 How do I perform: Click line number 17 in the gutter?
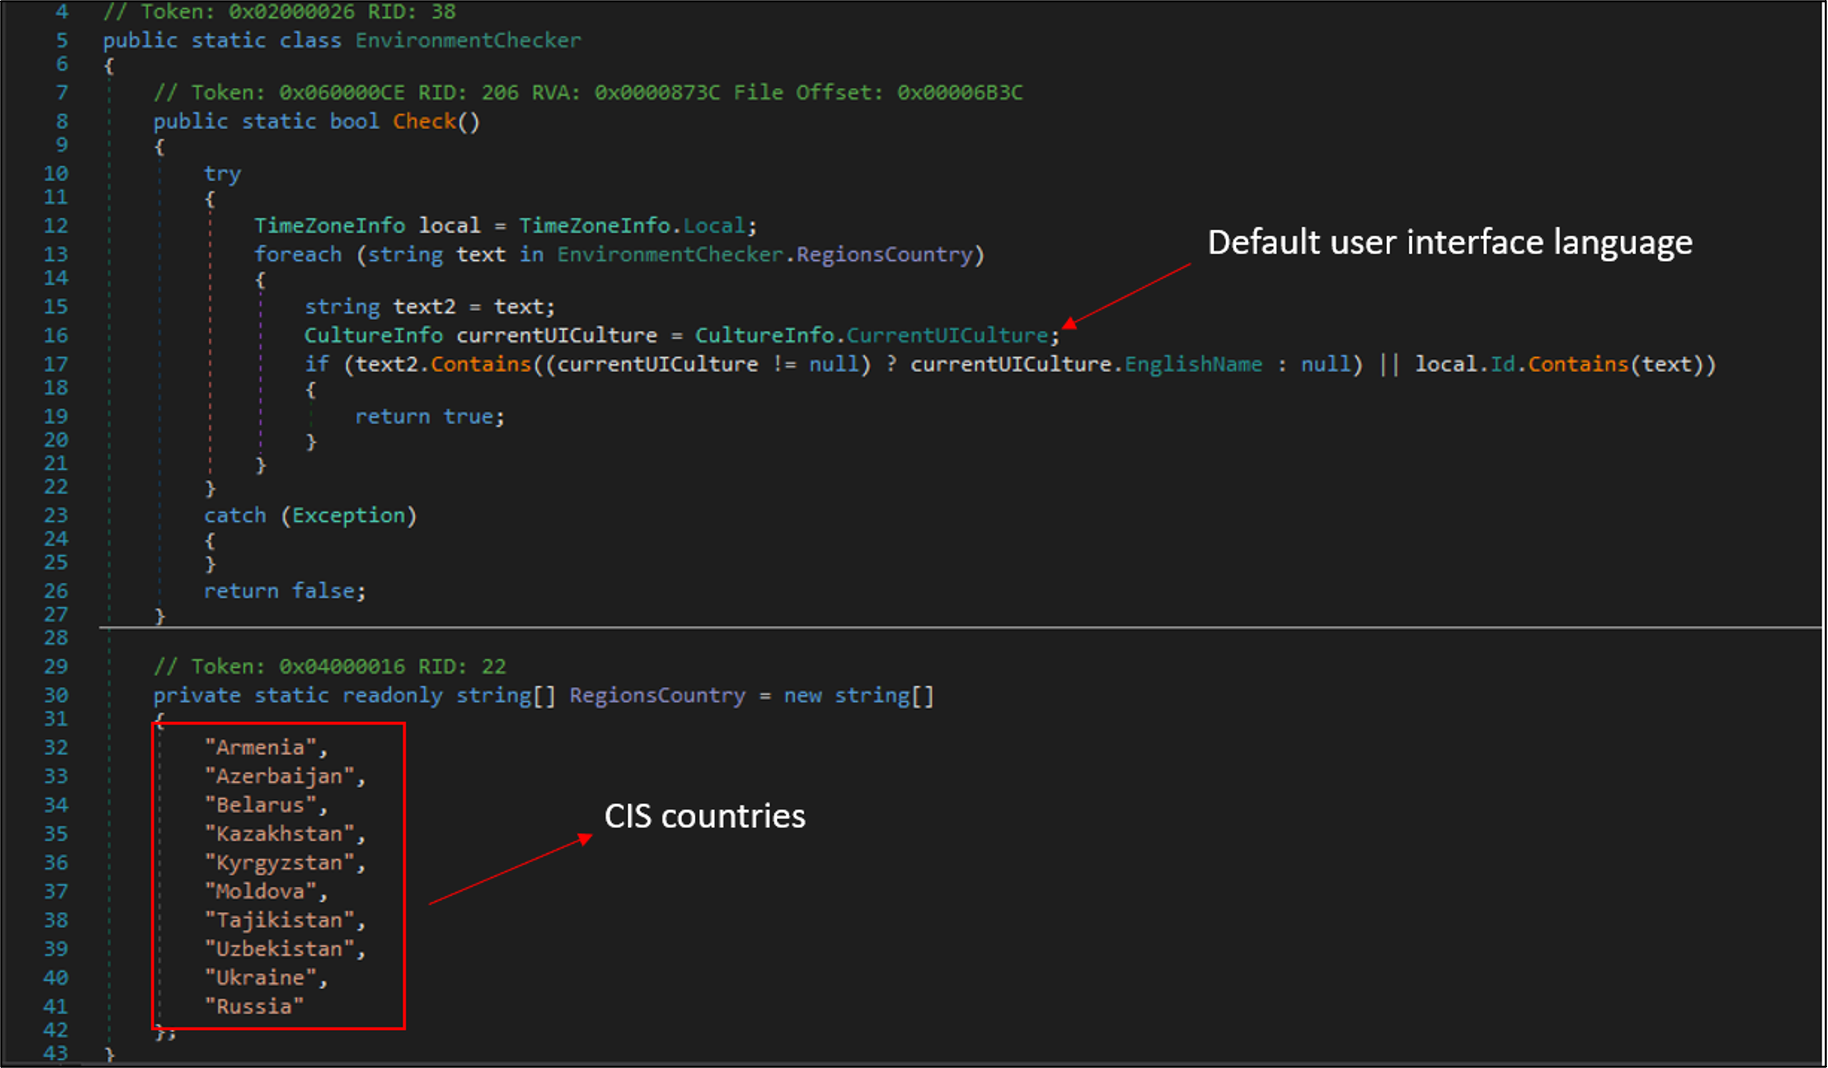click(x=56, y=364)
